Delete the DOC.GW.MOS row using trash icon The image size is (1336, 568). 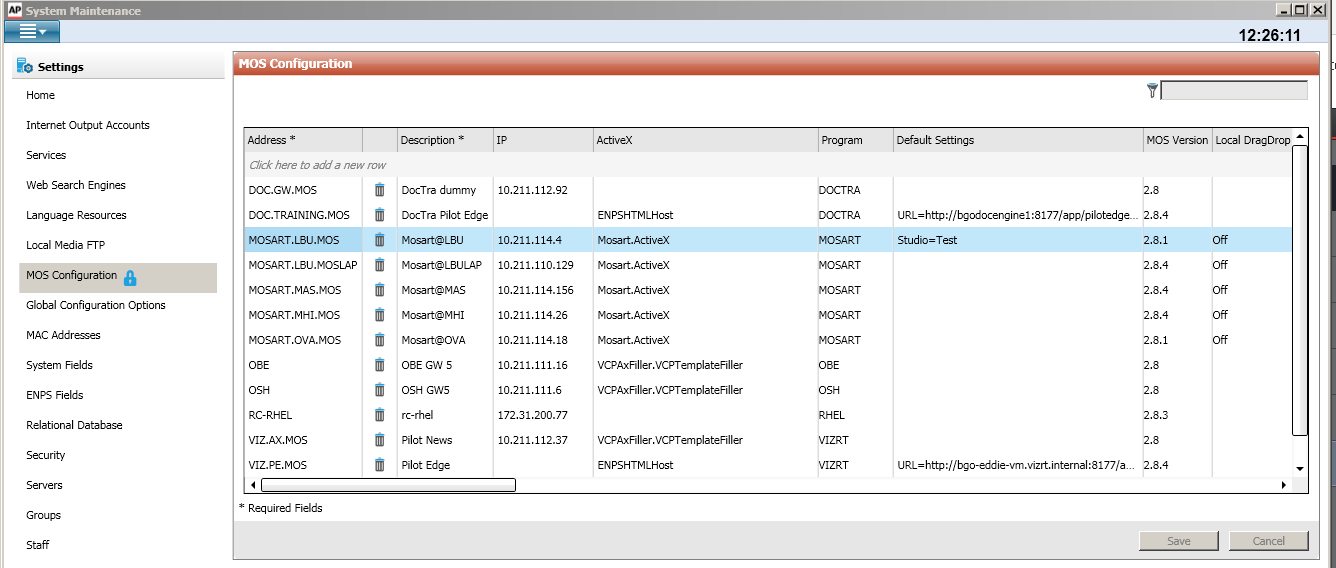pos(379,190)
